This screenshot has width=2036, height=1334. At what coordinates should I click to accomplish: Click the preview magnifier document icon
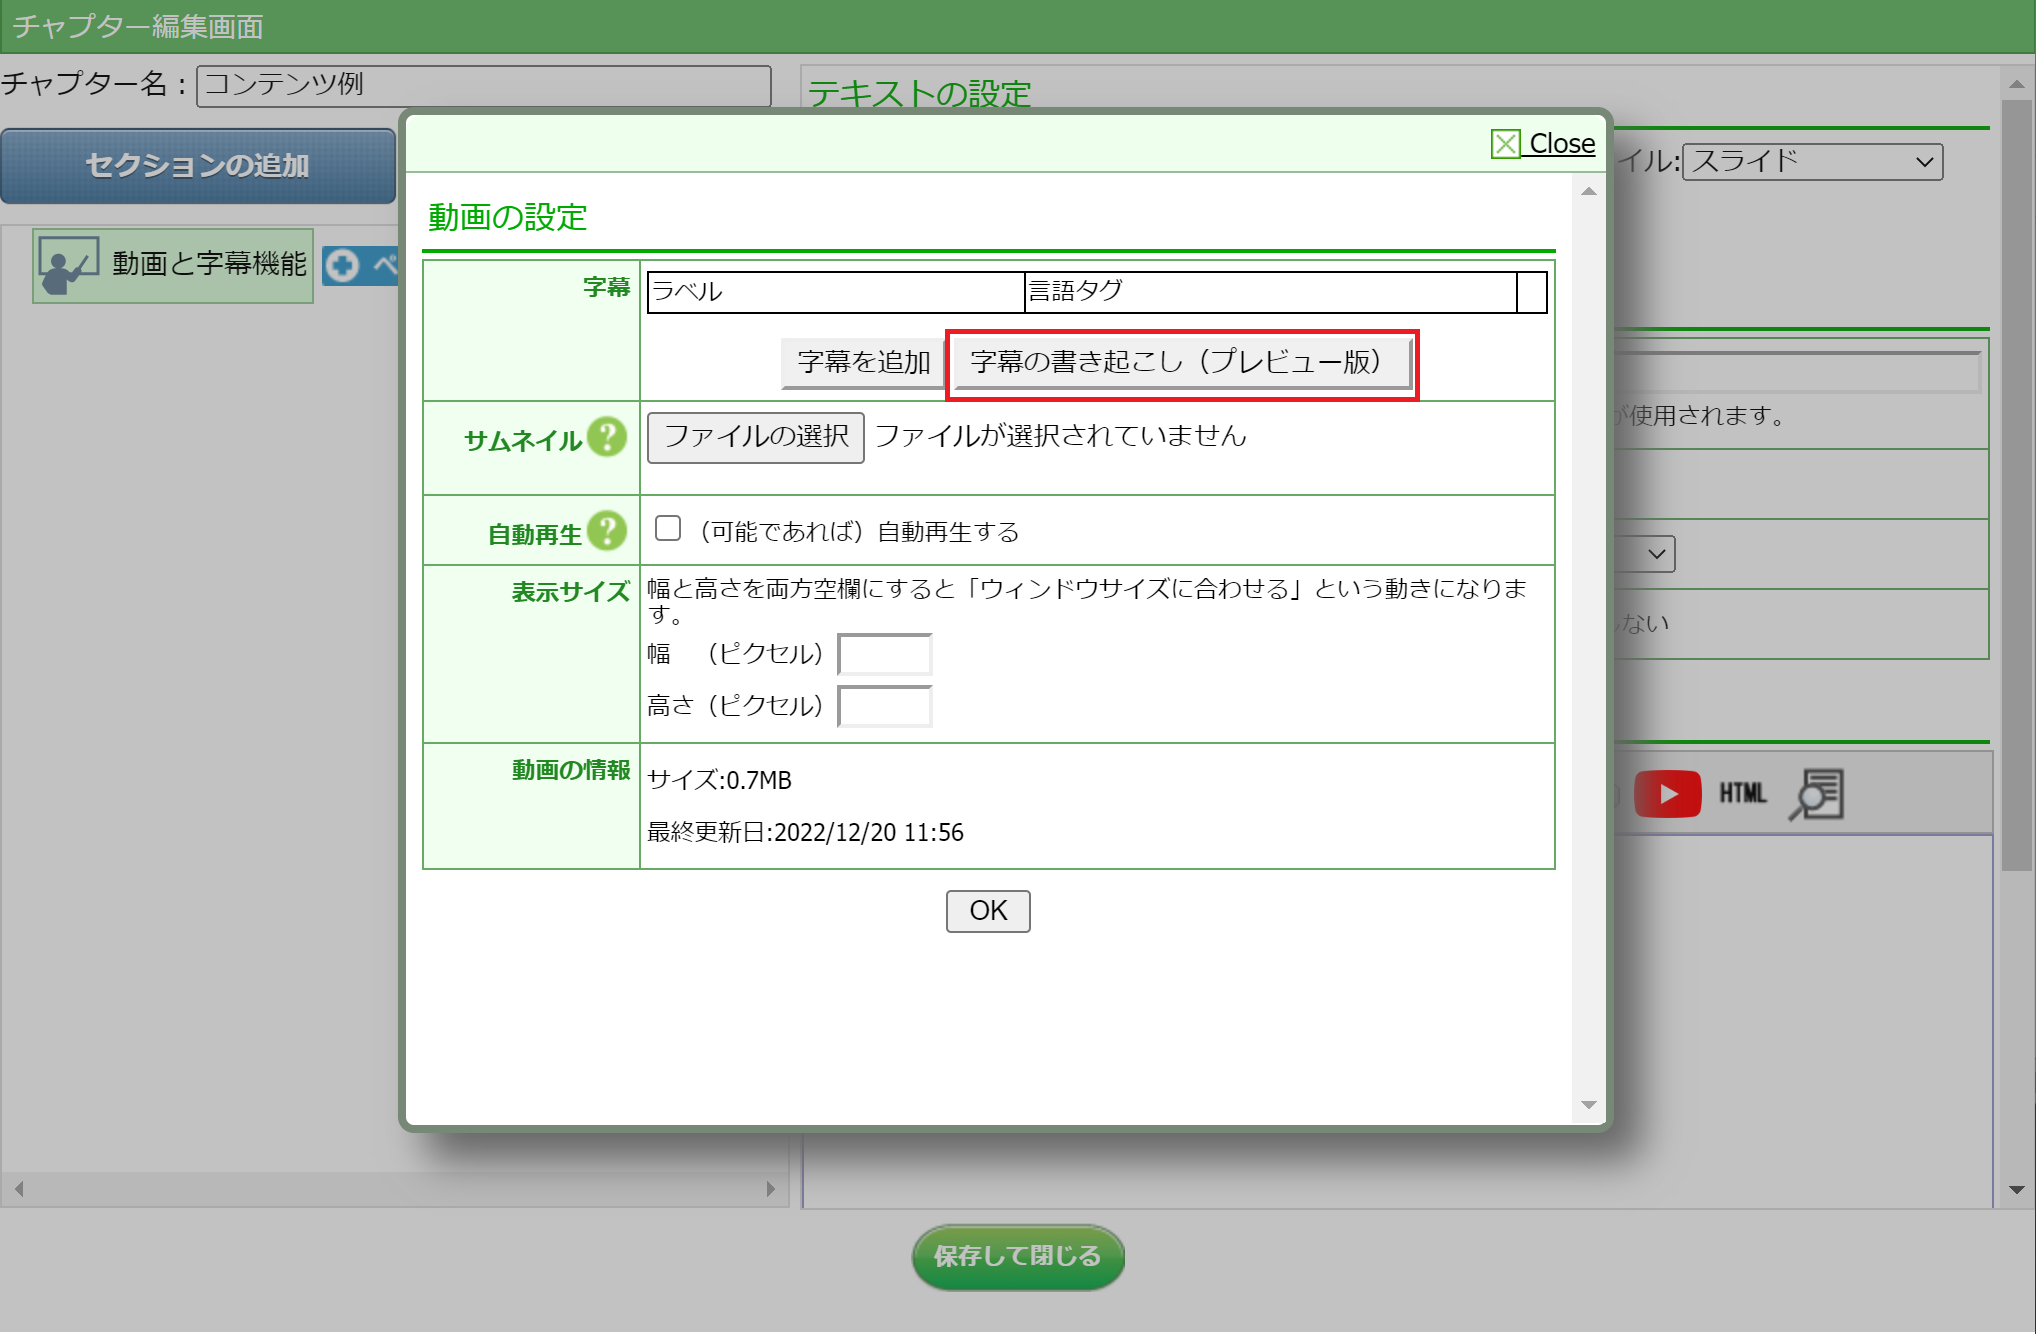(1817, 794)
